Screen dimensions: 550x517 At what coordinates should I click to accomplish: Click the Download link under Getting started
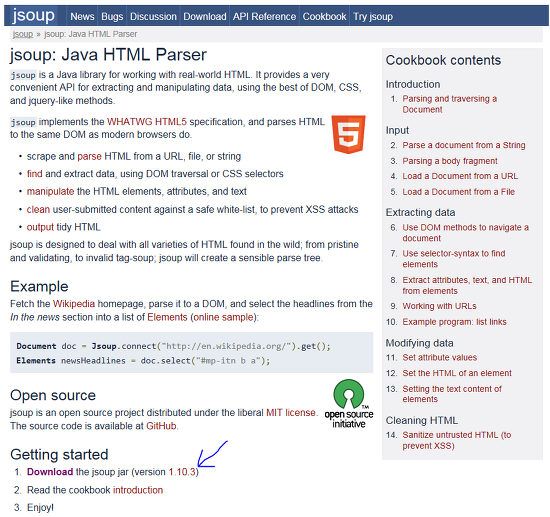pyautogui.click(x=50, y=472)
